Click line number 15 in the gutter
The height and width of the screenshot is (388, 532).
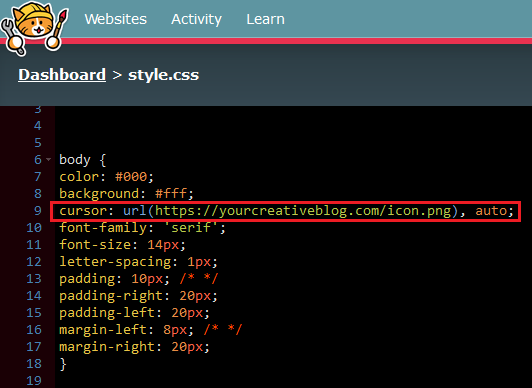coord(34,313)
